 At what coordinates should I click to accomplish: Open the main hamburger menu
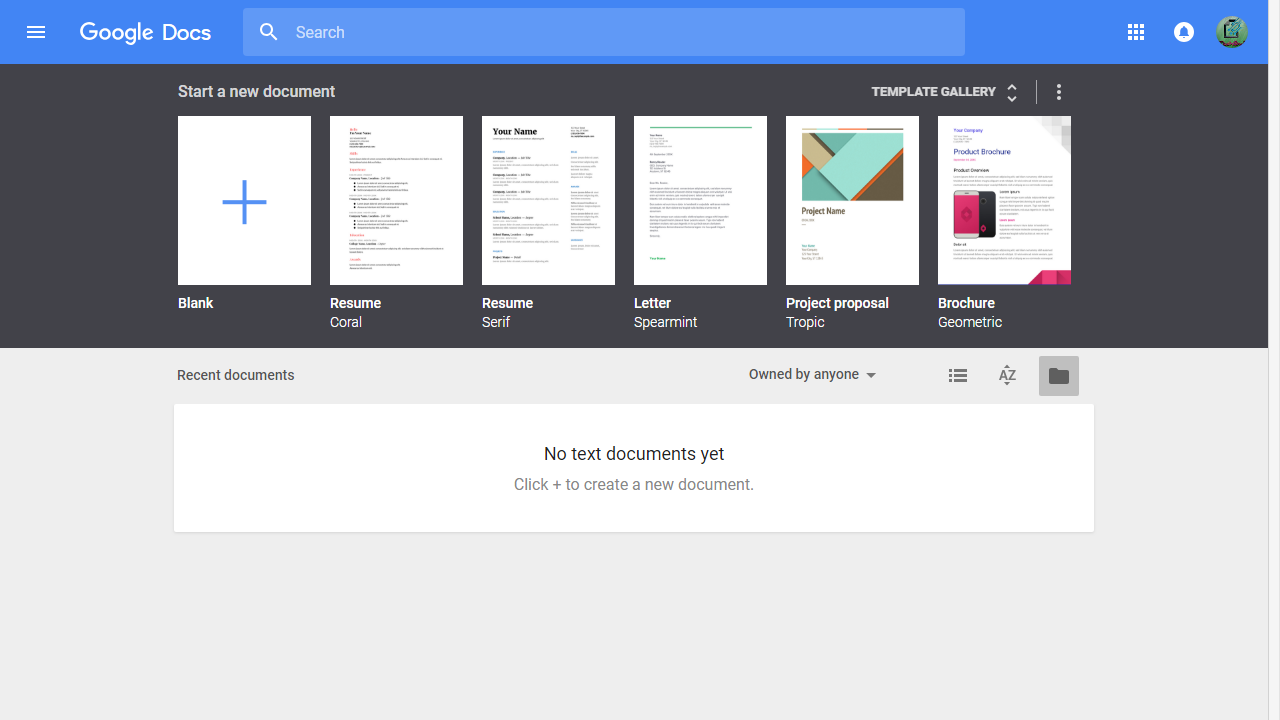click(x=36, y=32)
